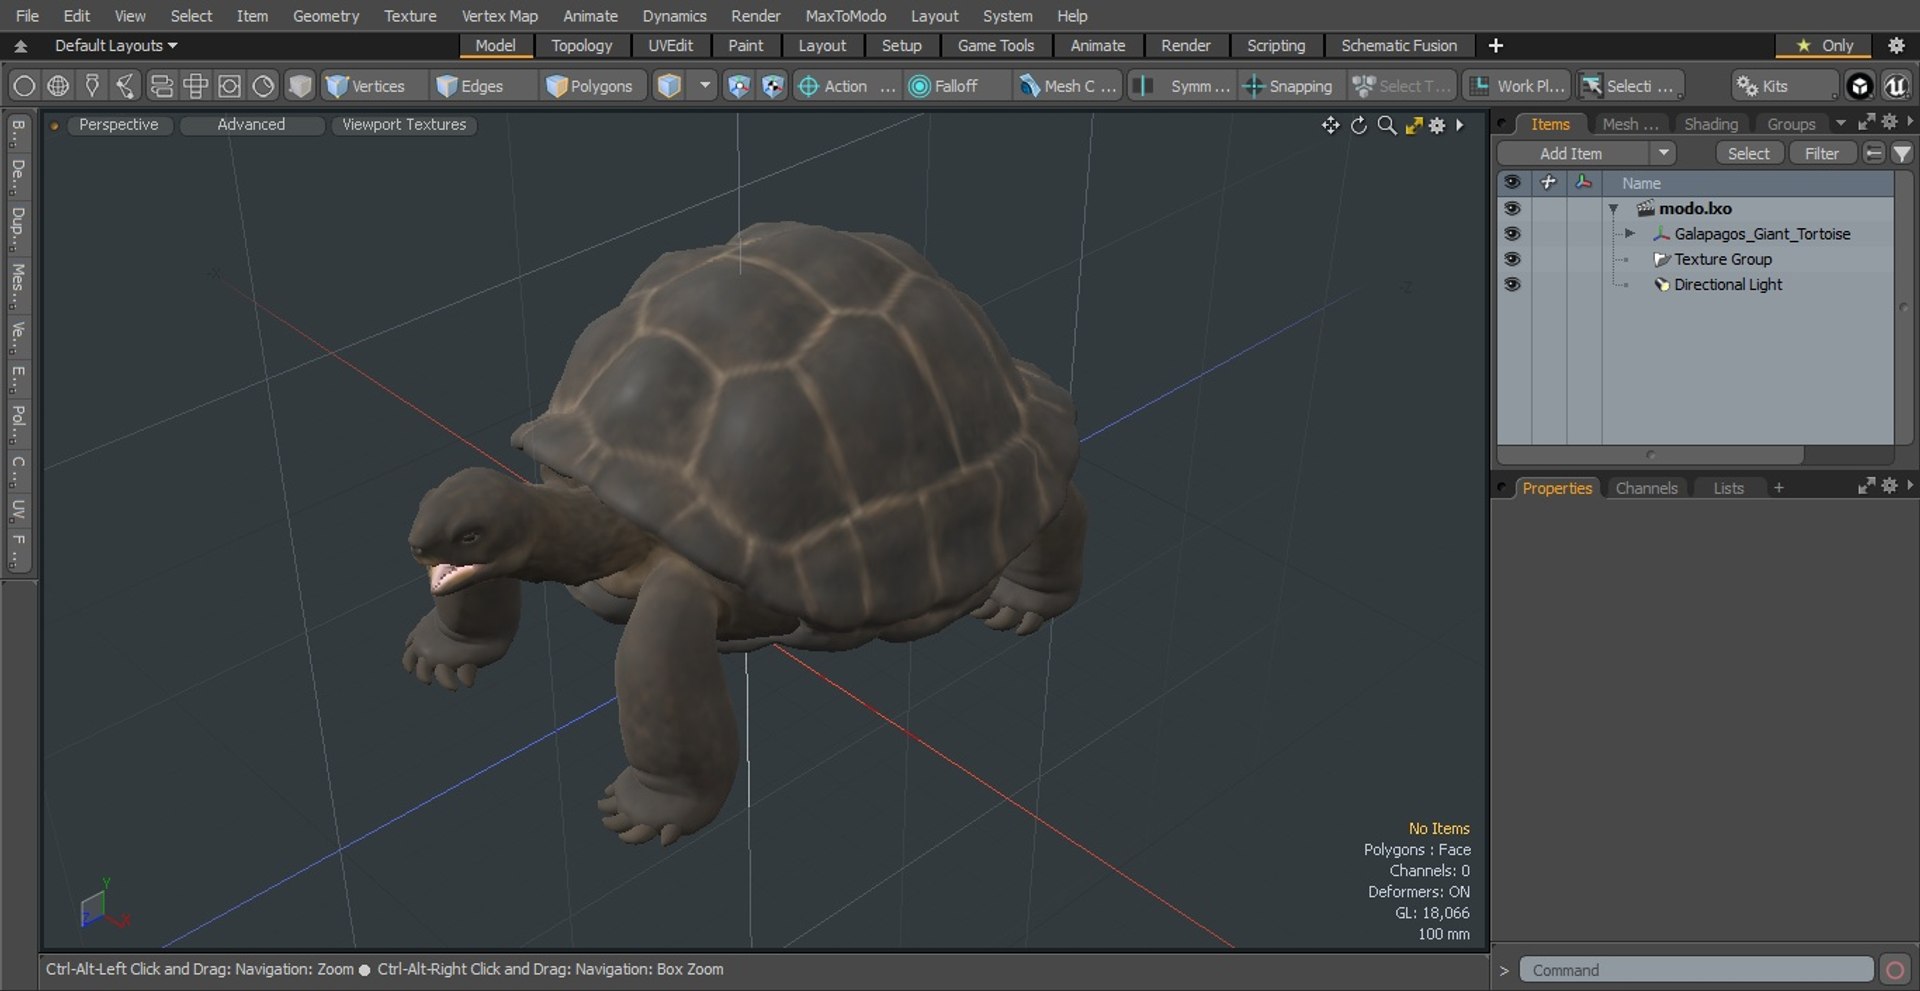Click the Items list filter funnel icon
The height and width of the screenshot is (991, 1920).
click(x=1901, y=153)
